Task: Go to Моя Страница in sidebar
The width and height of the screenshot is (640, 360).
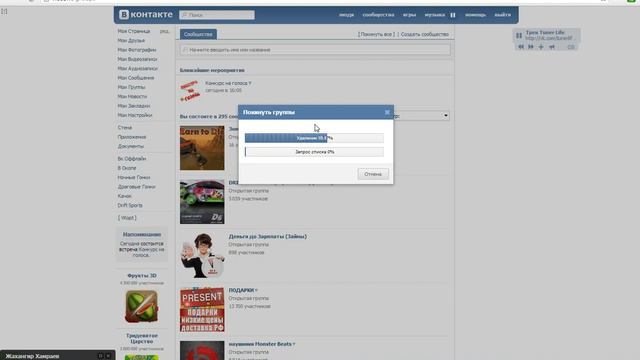Action: (x=134, y=31)
